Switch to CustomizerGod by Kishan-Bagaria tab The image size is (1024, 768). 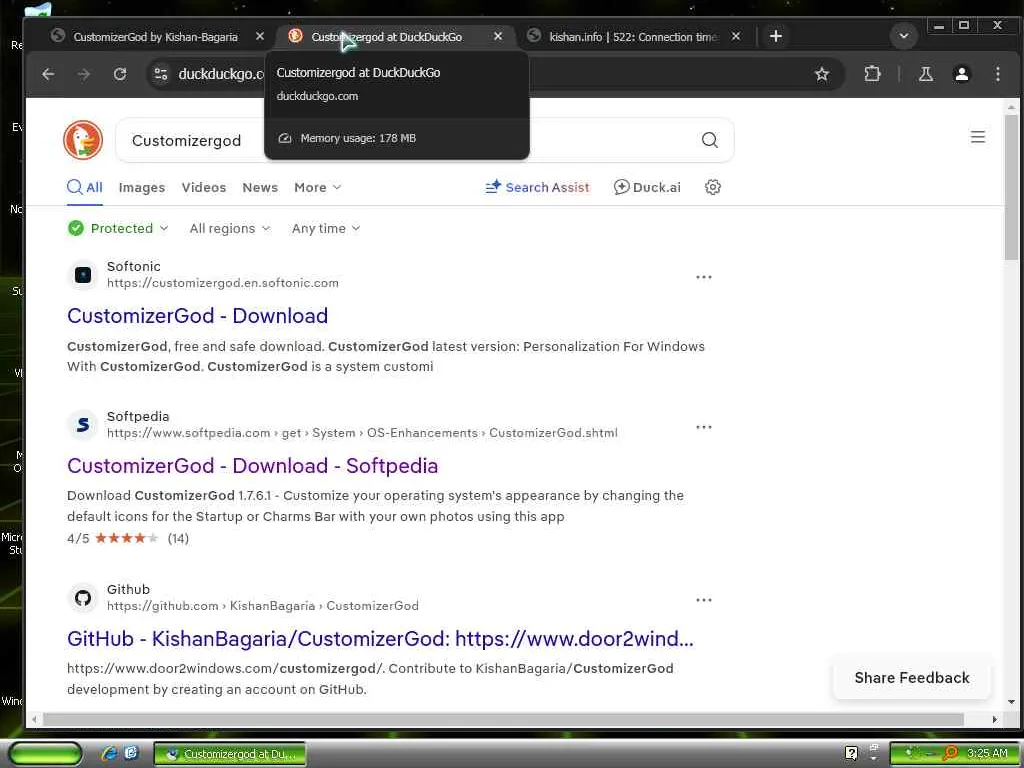155,37
